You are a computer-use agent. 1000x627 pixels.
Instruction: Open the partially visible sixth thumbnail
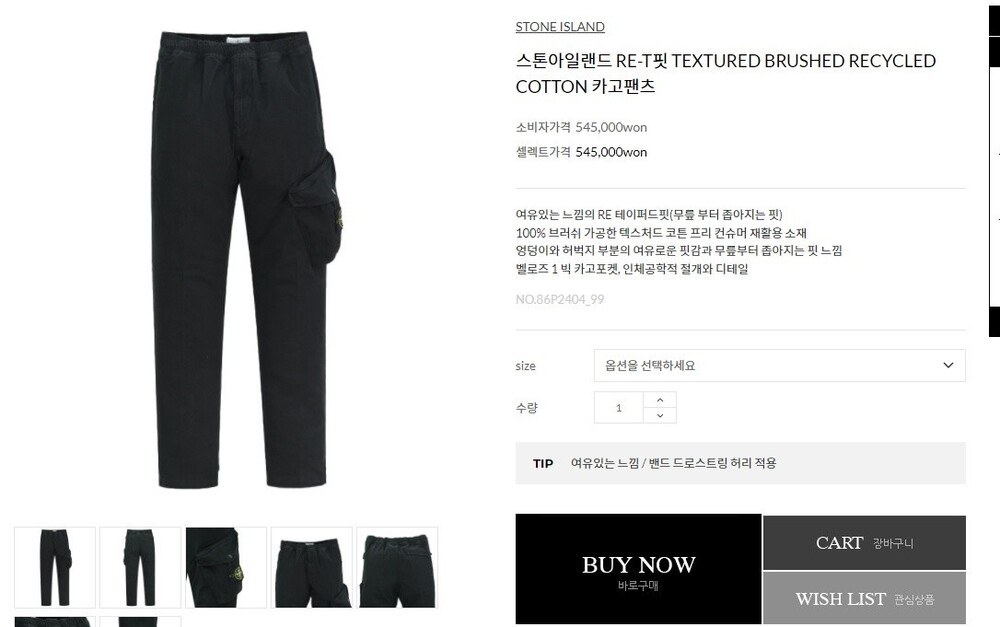pyautogui.click(x=55, y=621)
